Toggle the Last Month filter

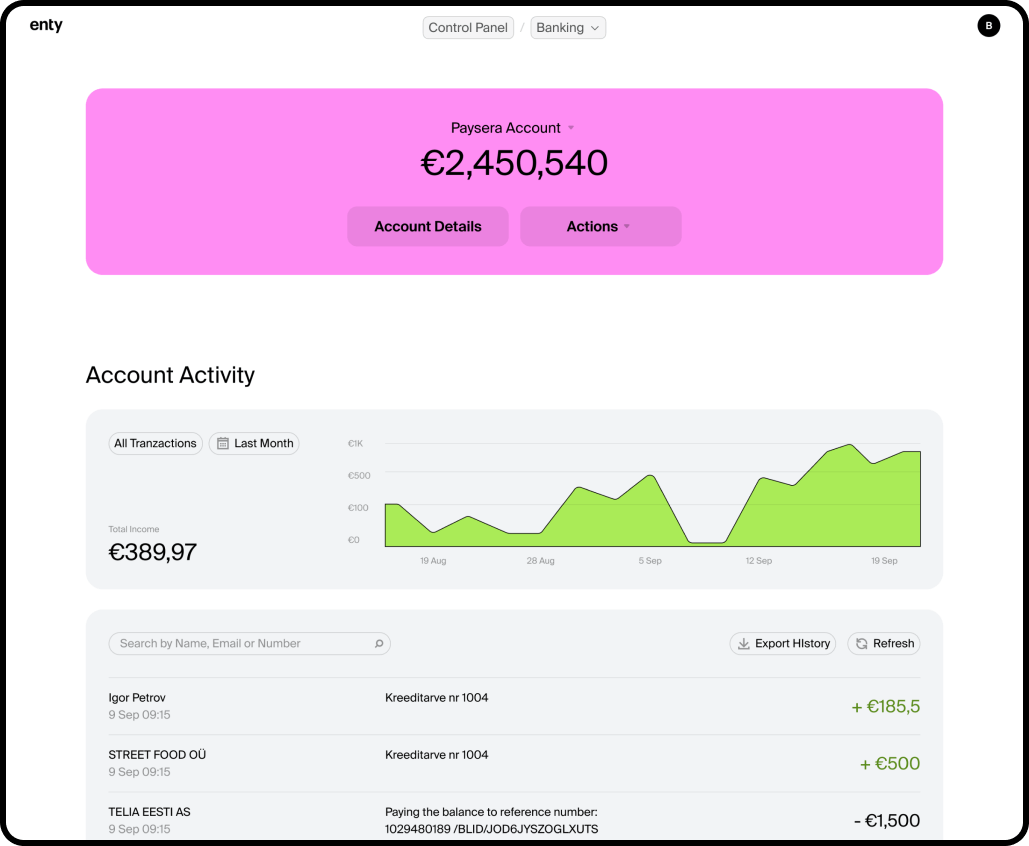(254, 443)
